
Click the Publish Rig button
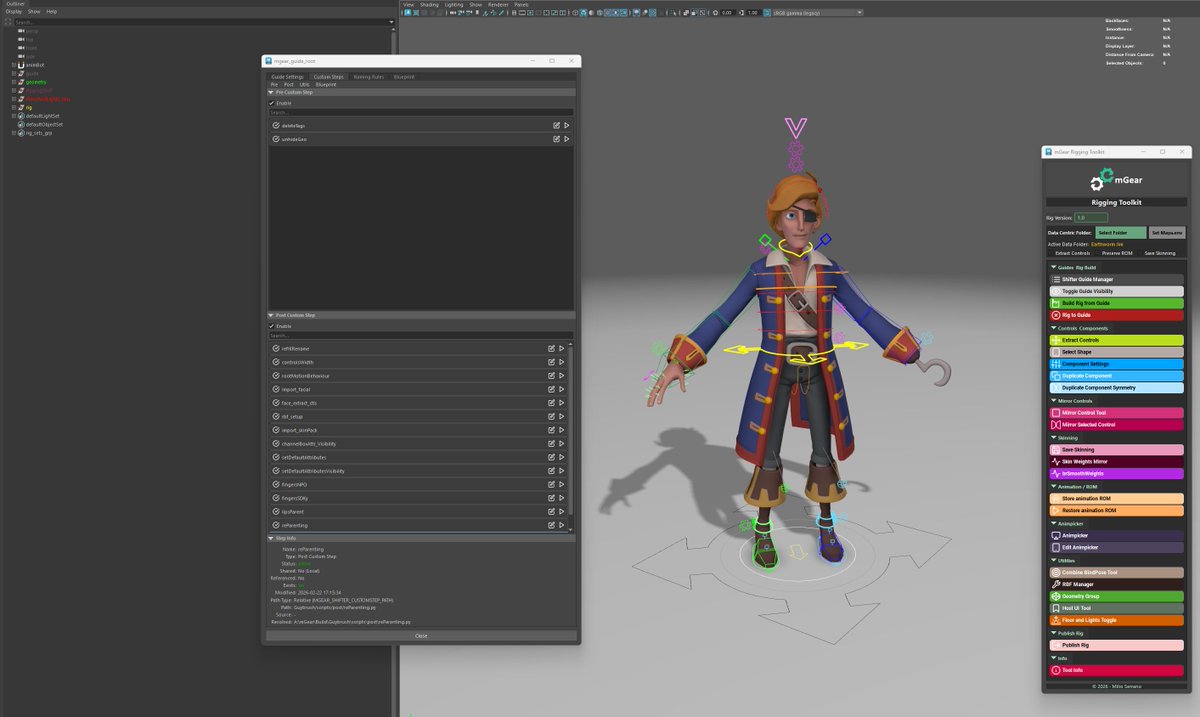(1116, 645)
